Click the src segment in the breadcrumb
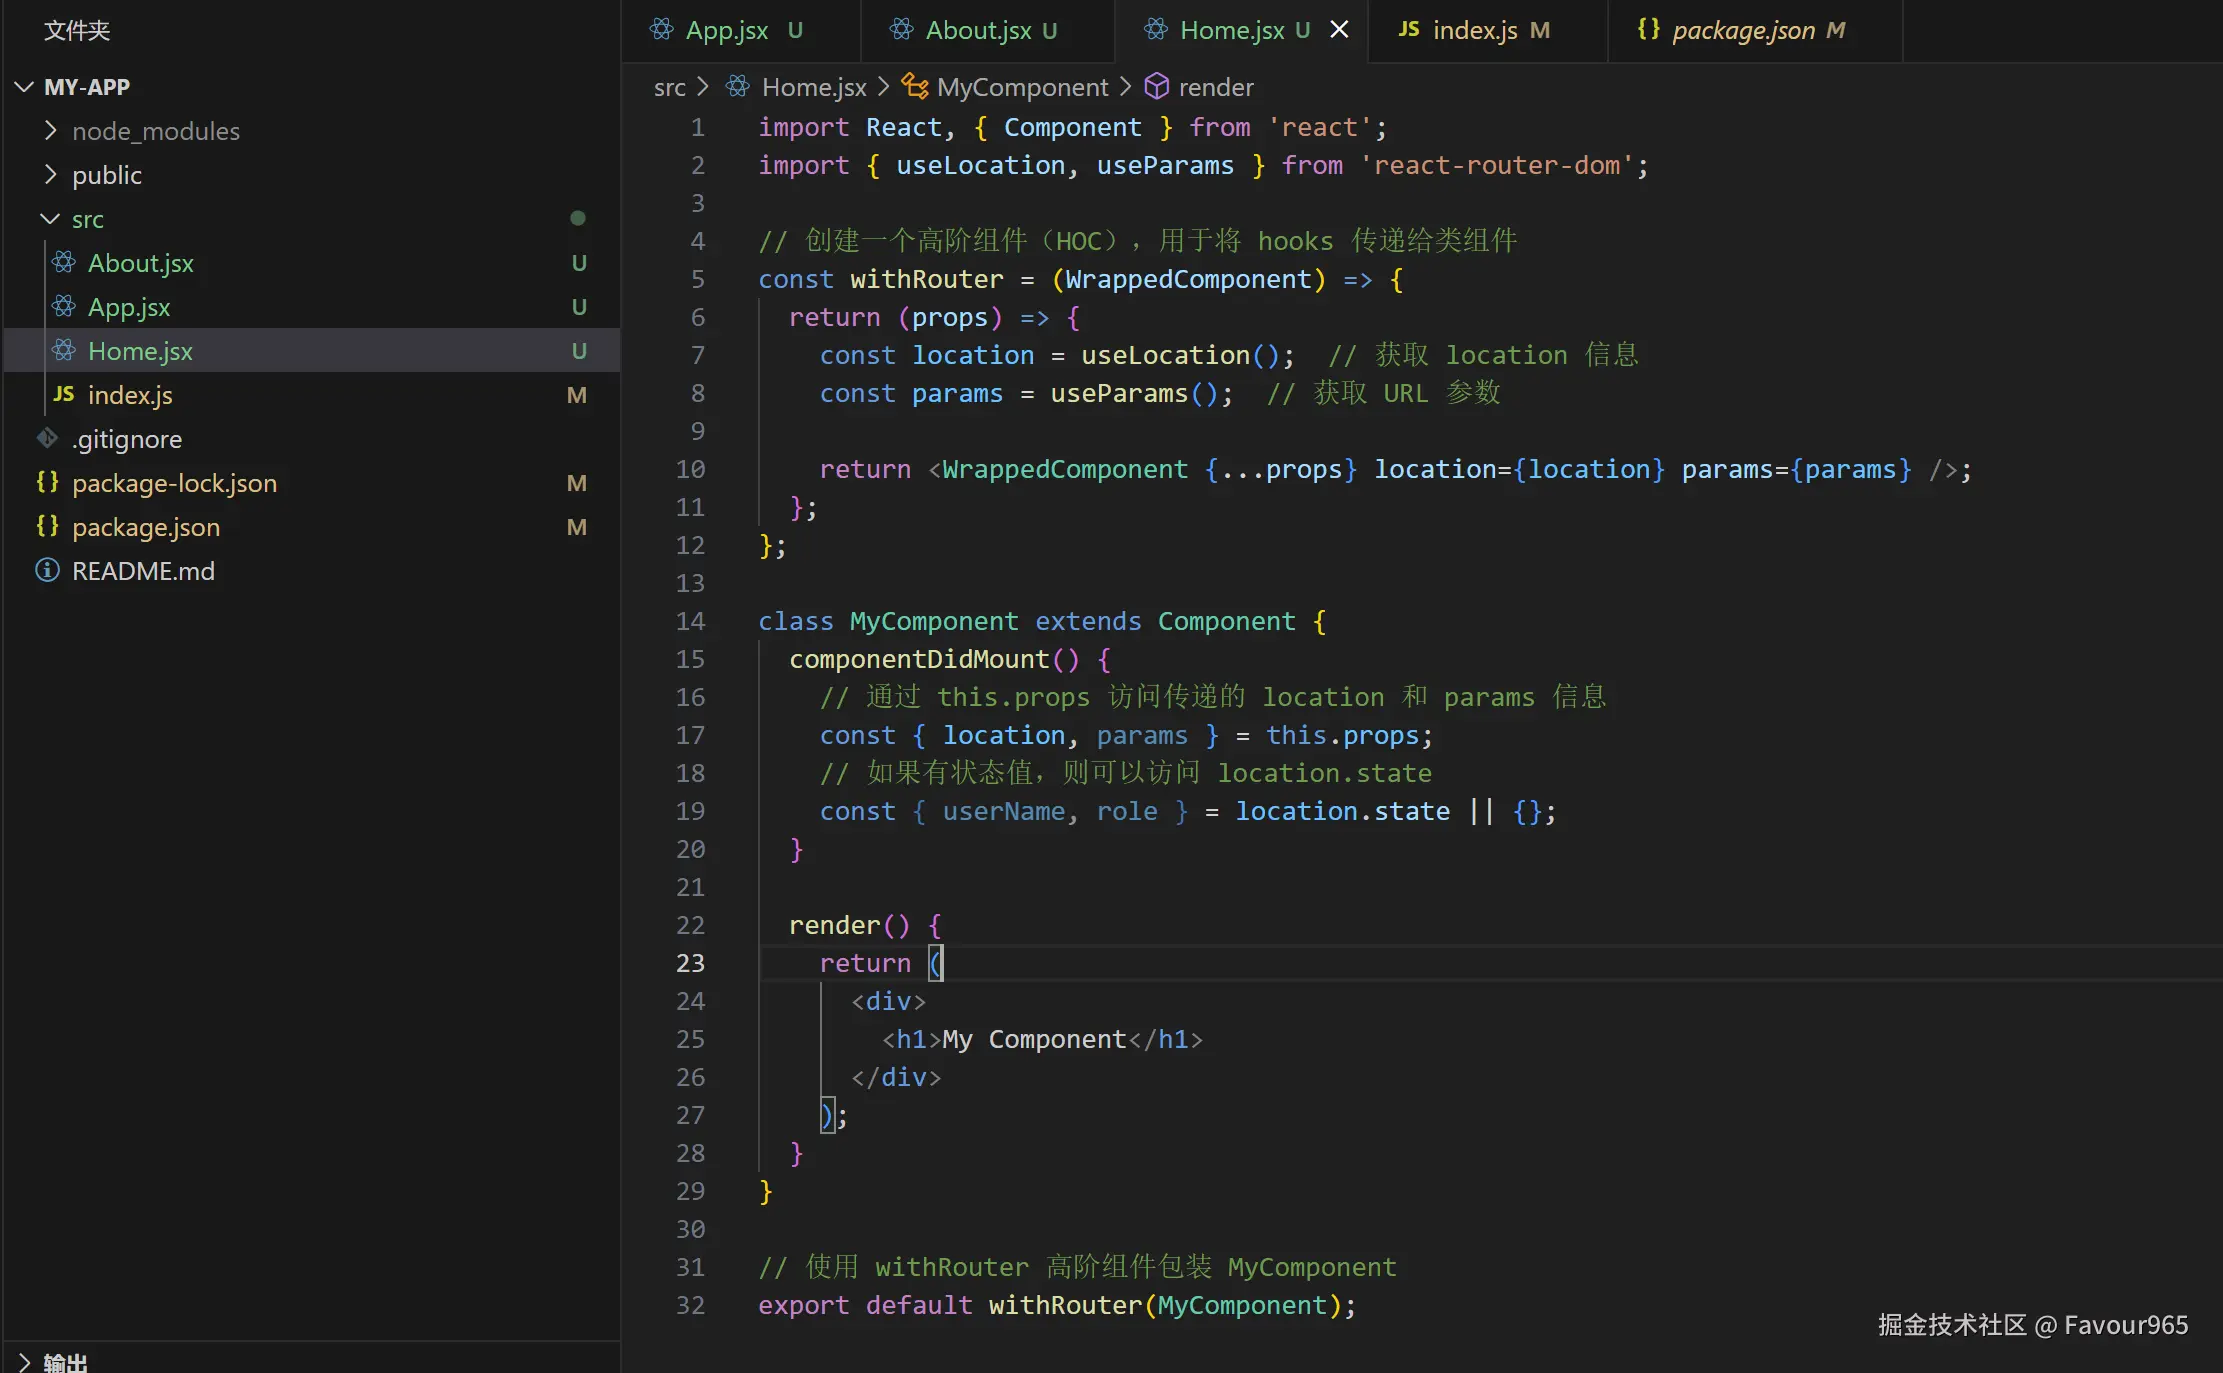Image resolution: width=2223 pixels, height=1373 pixels. [669, 87]
